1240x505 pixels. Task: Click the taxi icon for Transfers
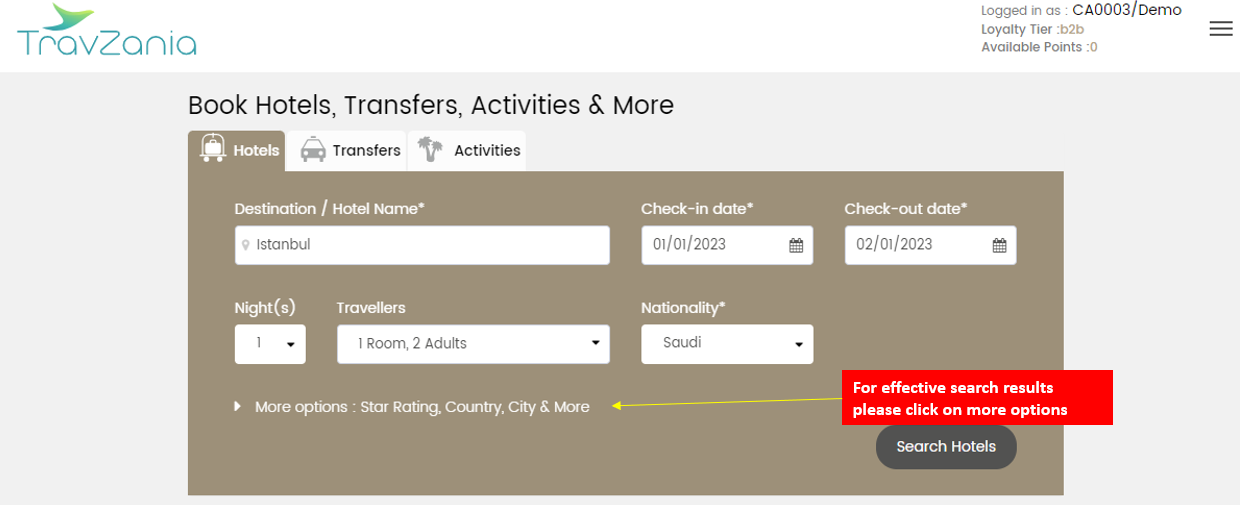click(313, 150)
